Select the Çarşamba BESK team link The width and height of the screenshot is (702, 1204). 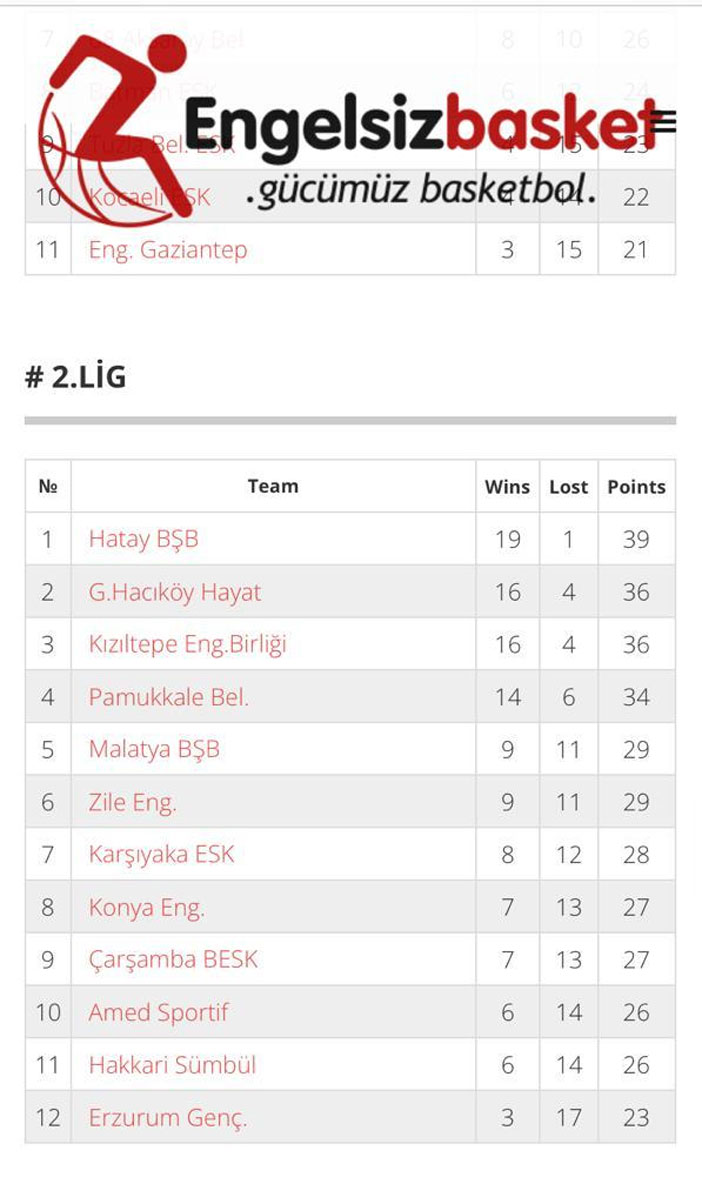tap(173, 960)
